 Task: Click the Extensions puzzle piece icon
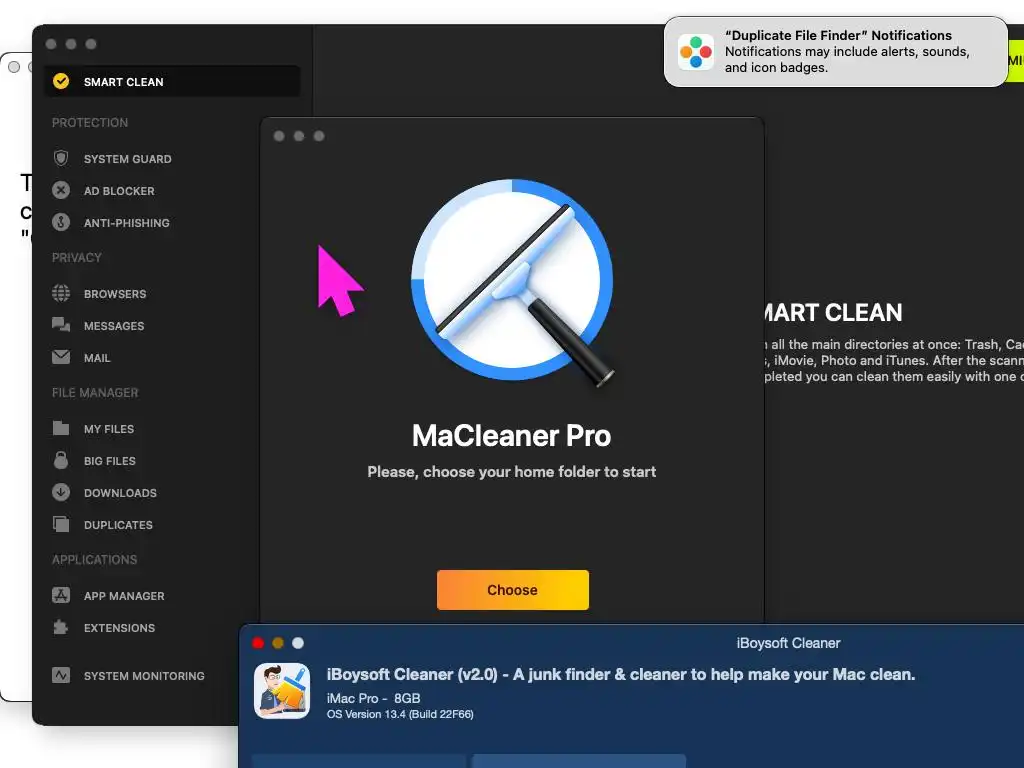(61, 627)
